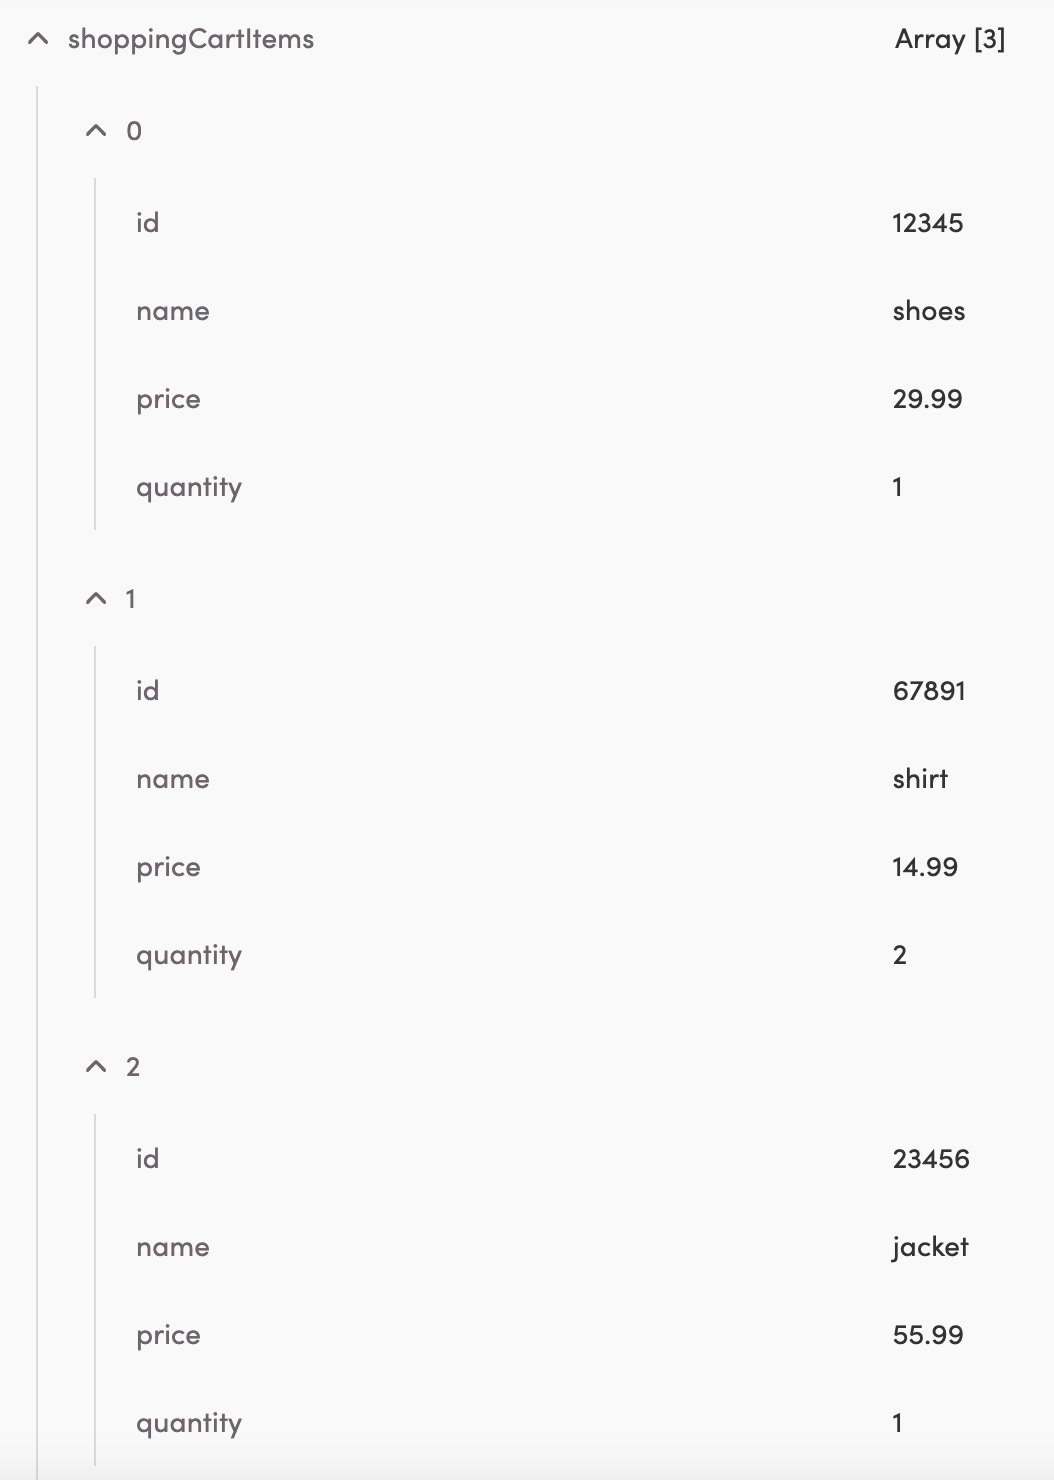The width and height of the screenshot is (1054, 1480).
Task: Collapse array item 2
Action: [96, 1065]
